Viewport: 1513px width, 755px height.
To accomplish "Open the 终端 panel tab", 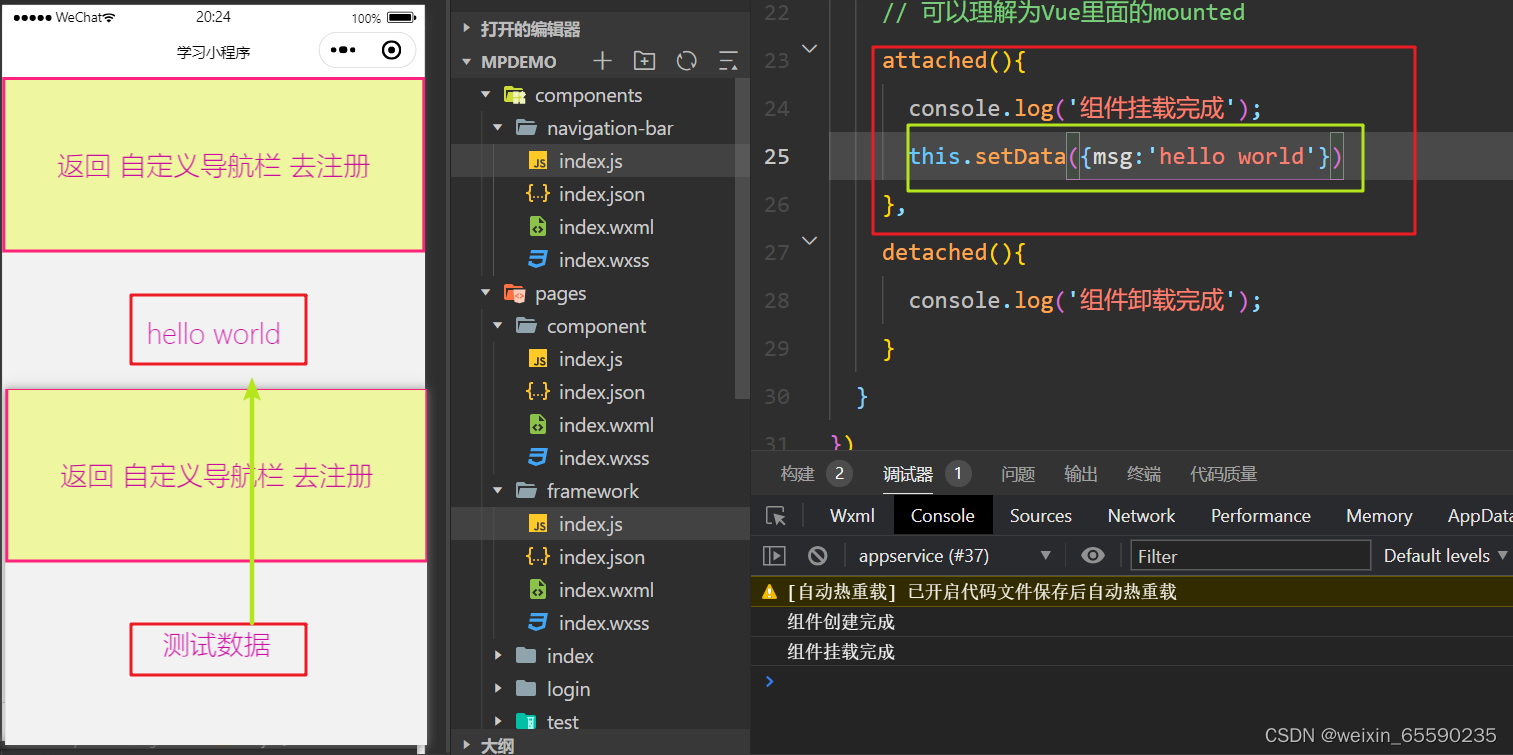I will pyautogui.click(x=1144, y=474).
